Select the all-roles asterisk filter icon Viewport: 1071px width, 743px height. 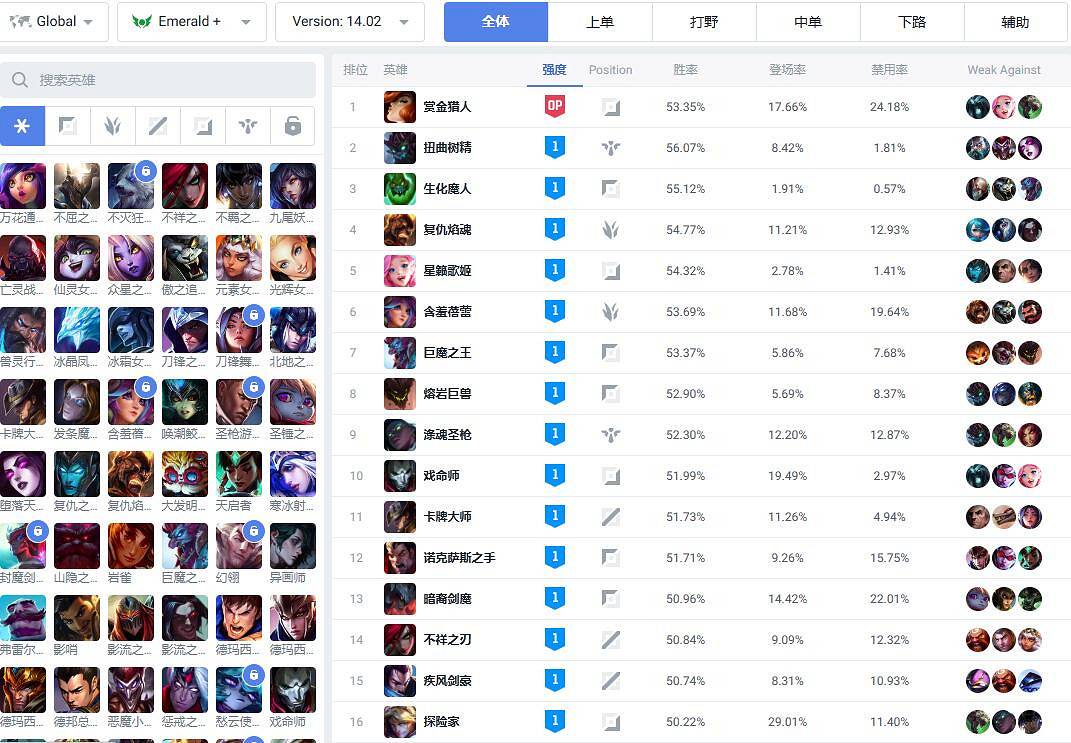pyautogui.click(x=22, y=126)
